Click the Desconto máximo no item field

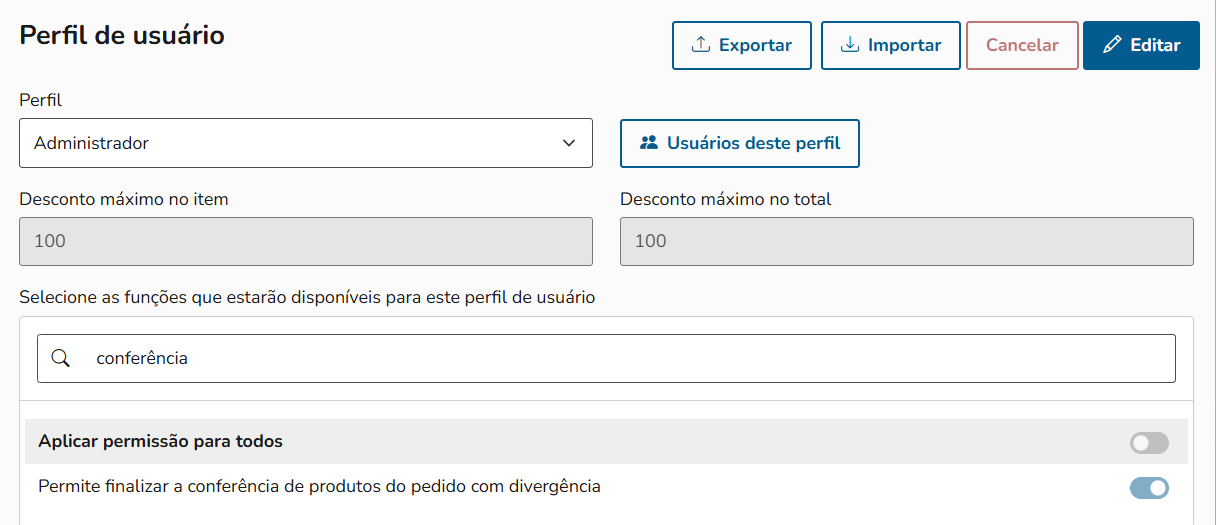306,241
